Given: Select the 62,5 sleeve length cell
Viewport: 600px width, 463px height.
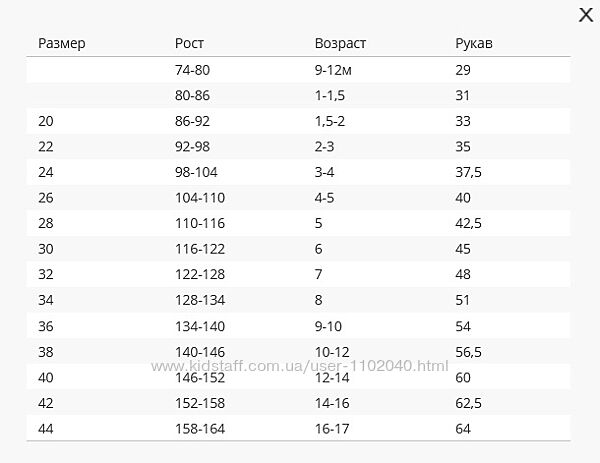Looking at the screenshot, I should click(x=468, y=402).
